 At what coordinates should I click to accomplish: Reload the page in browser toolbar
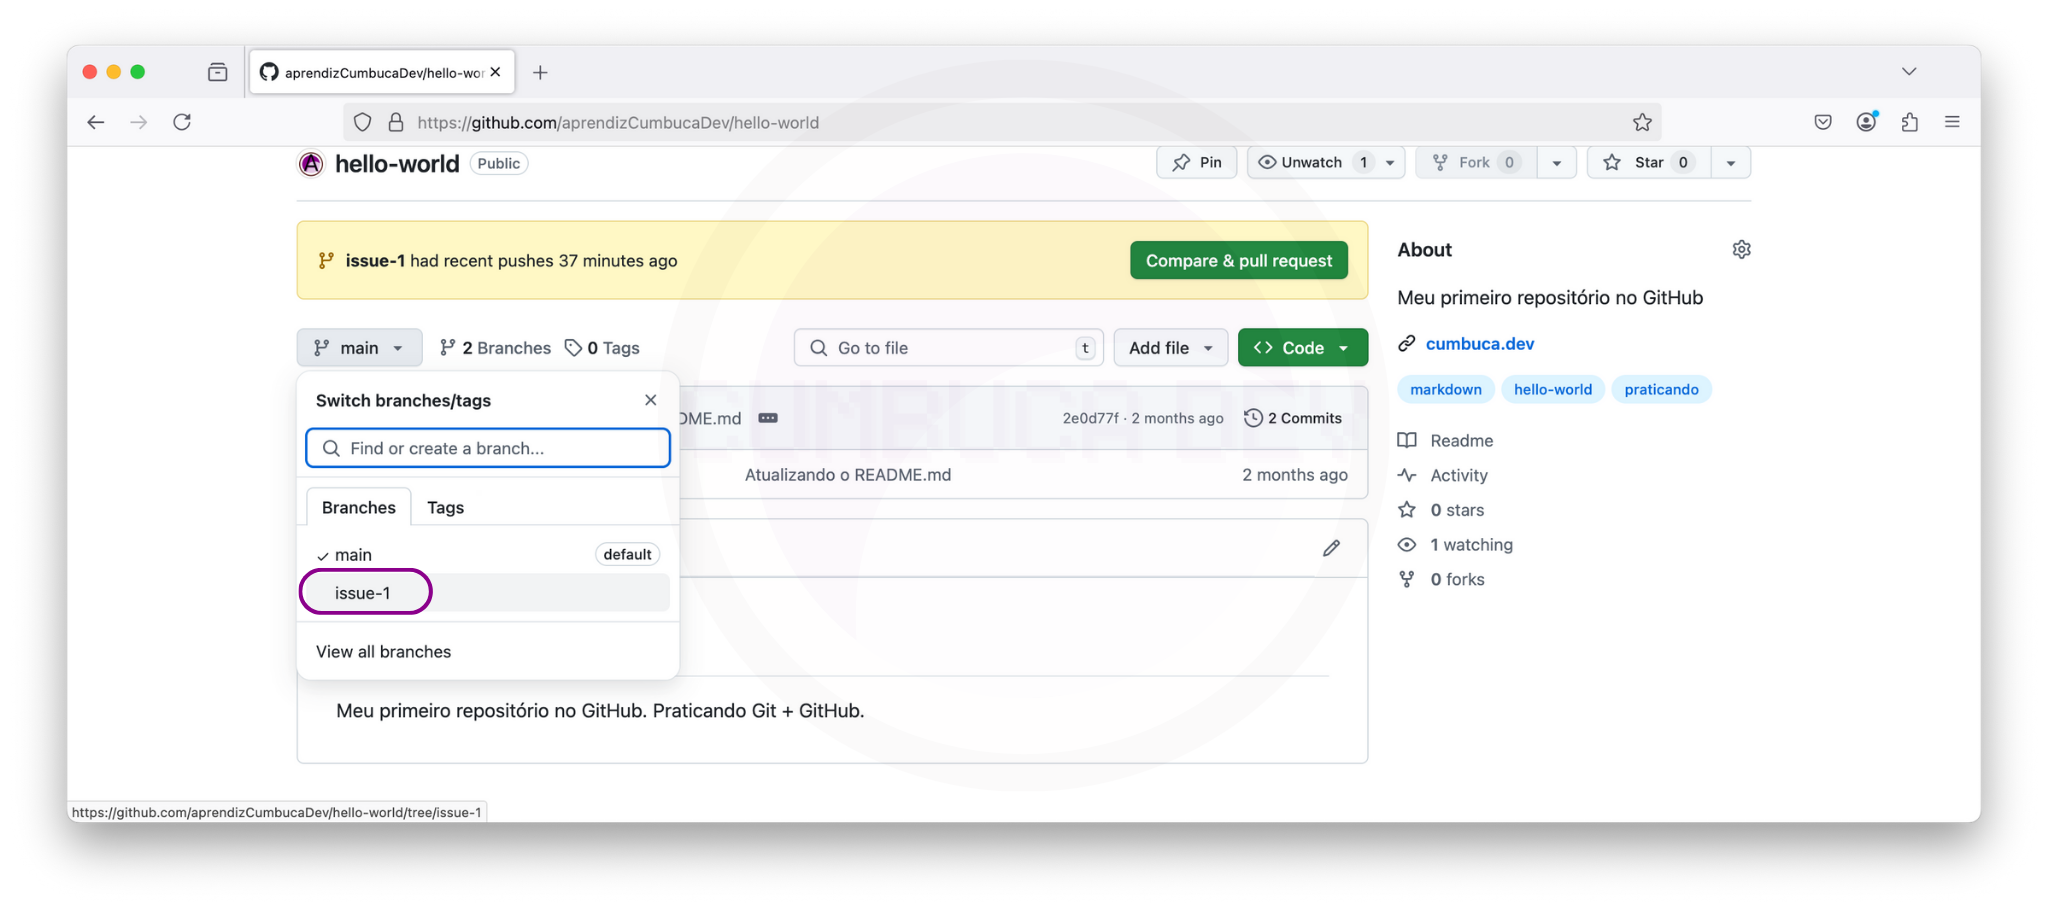tap(182, 122)
